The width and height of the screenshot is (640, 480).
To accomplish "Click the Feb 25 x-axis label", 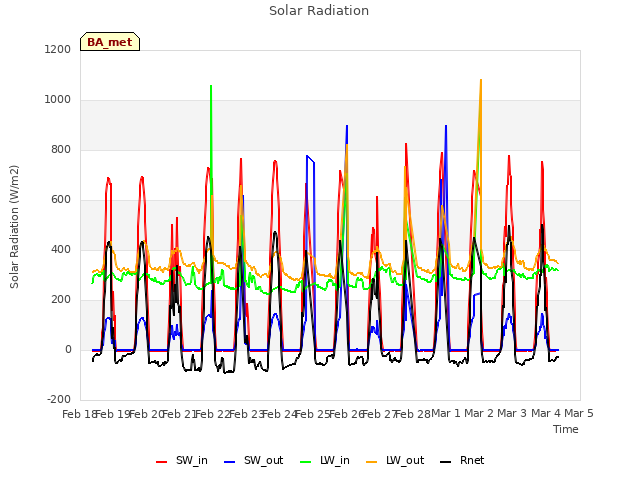I will 313,414.
